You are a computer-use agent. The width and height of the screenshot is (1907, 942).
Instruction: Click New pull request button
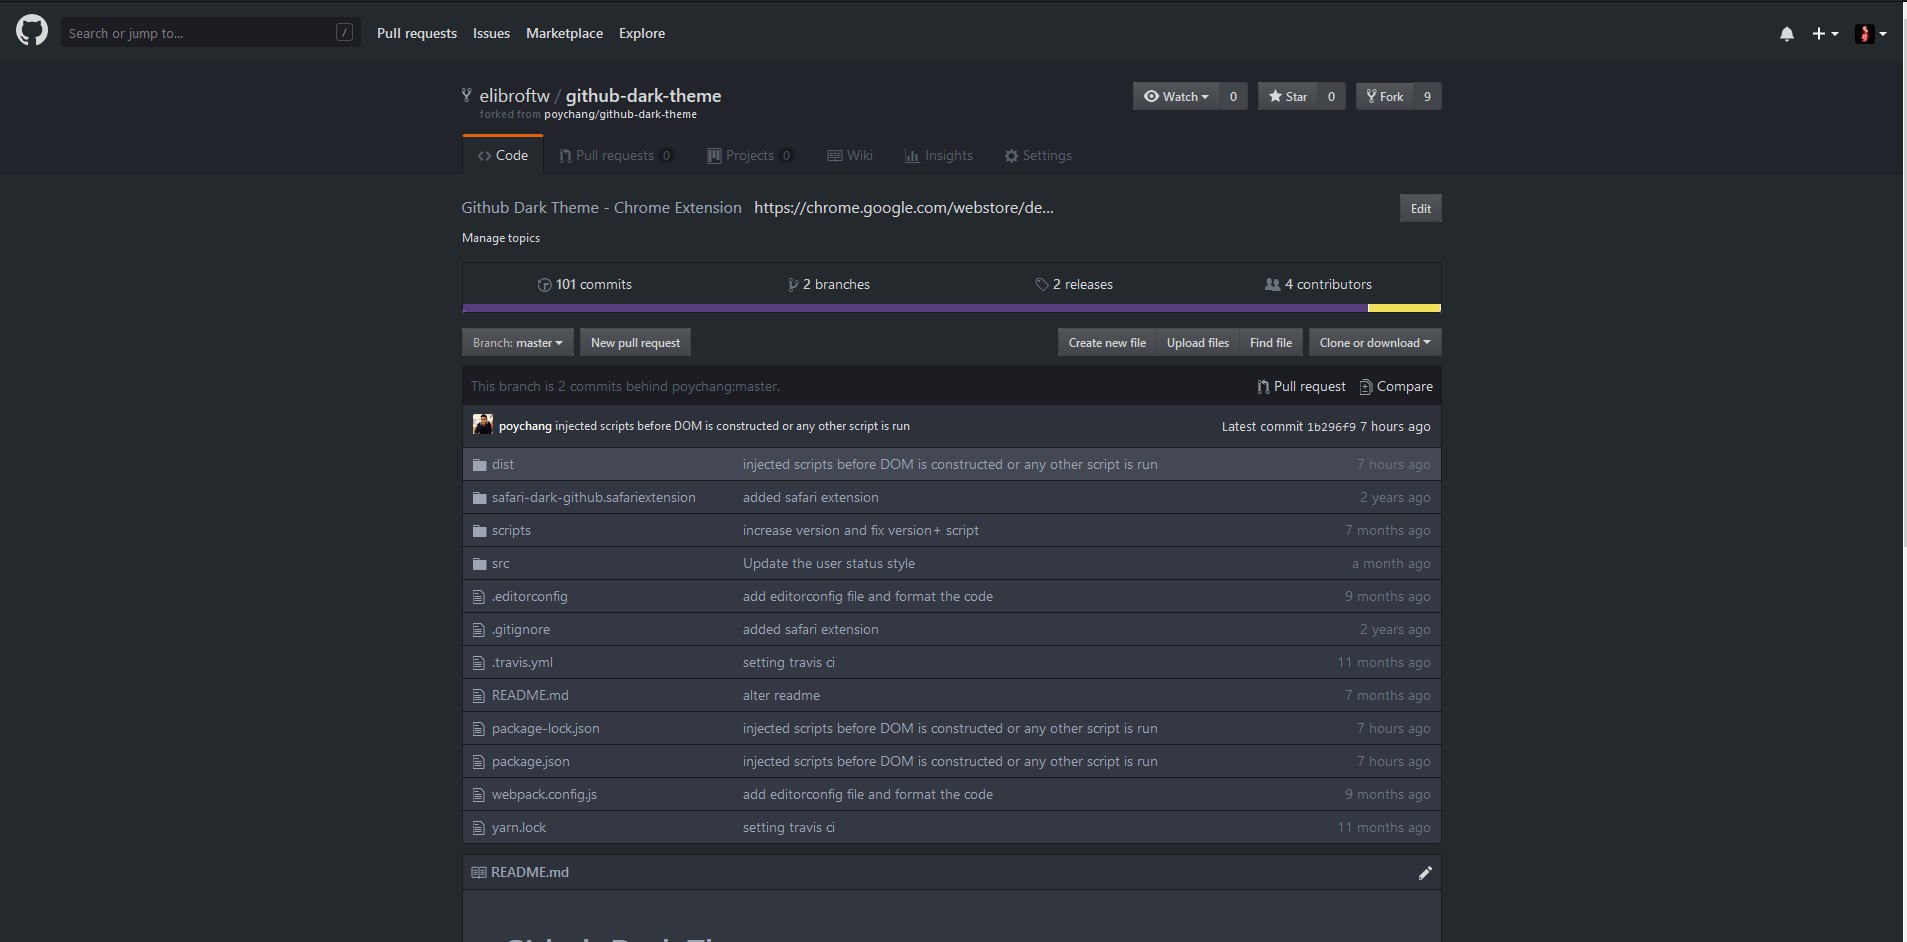point(635,342)
